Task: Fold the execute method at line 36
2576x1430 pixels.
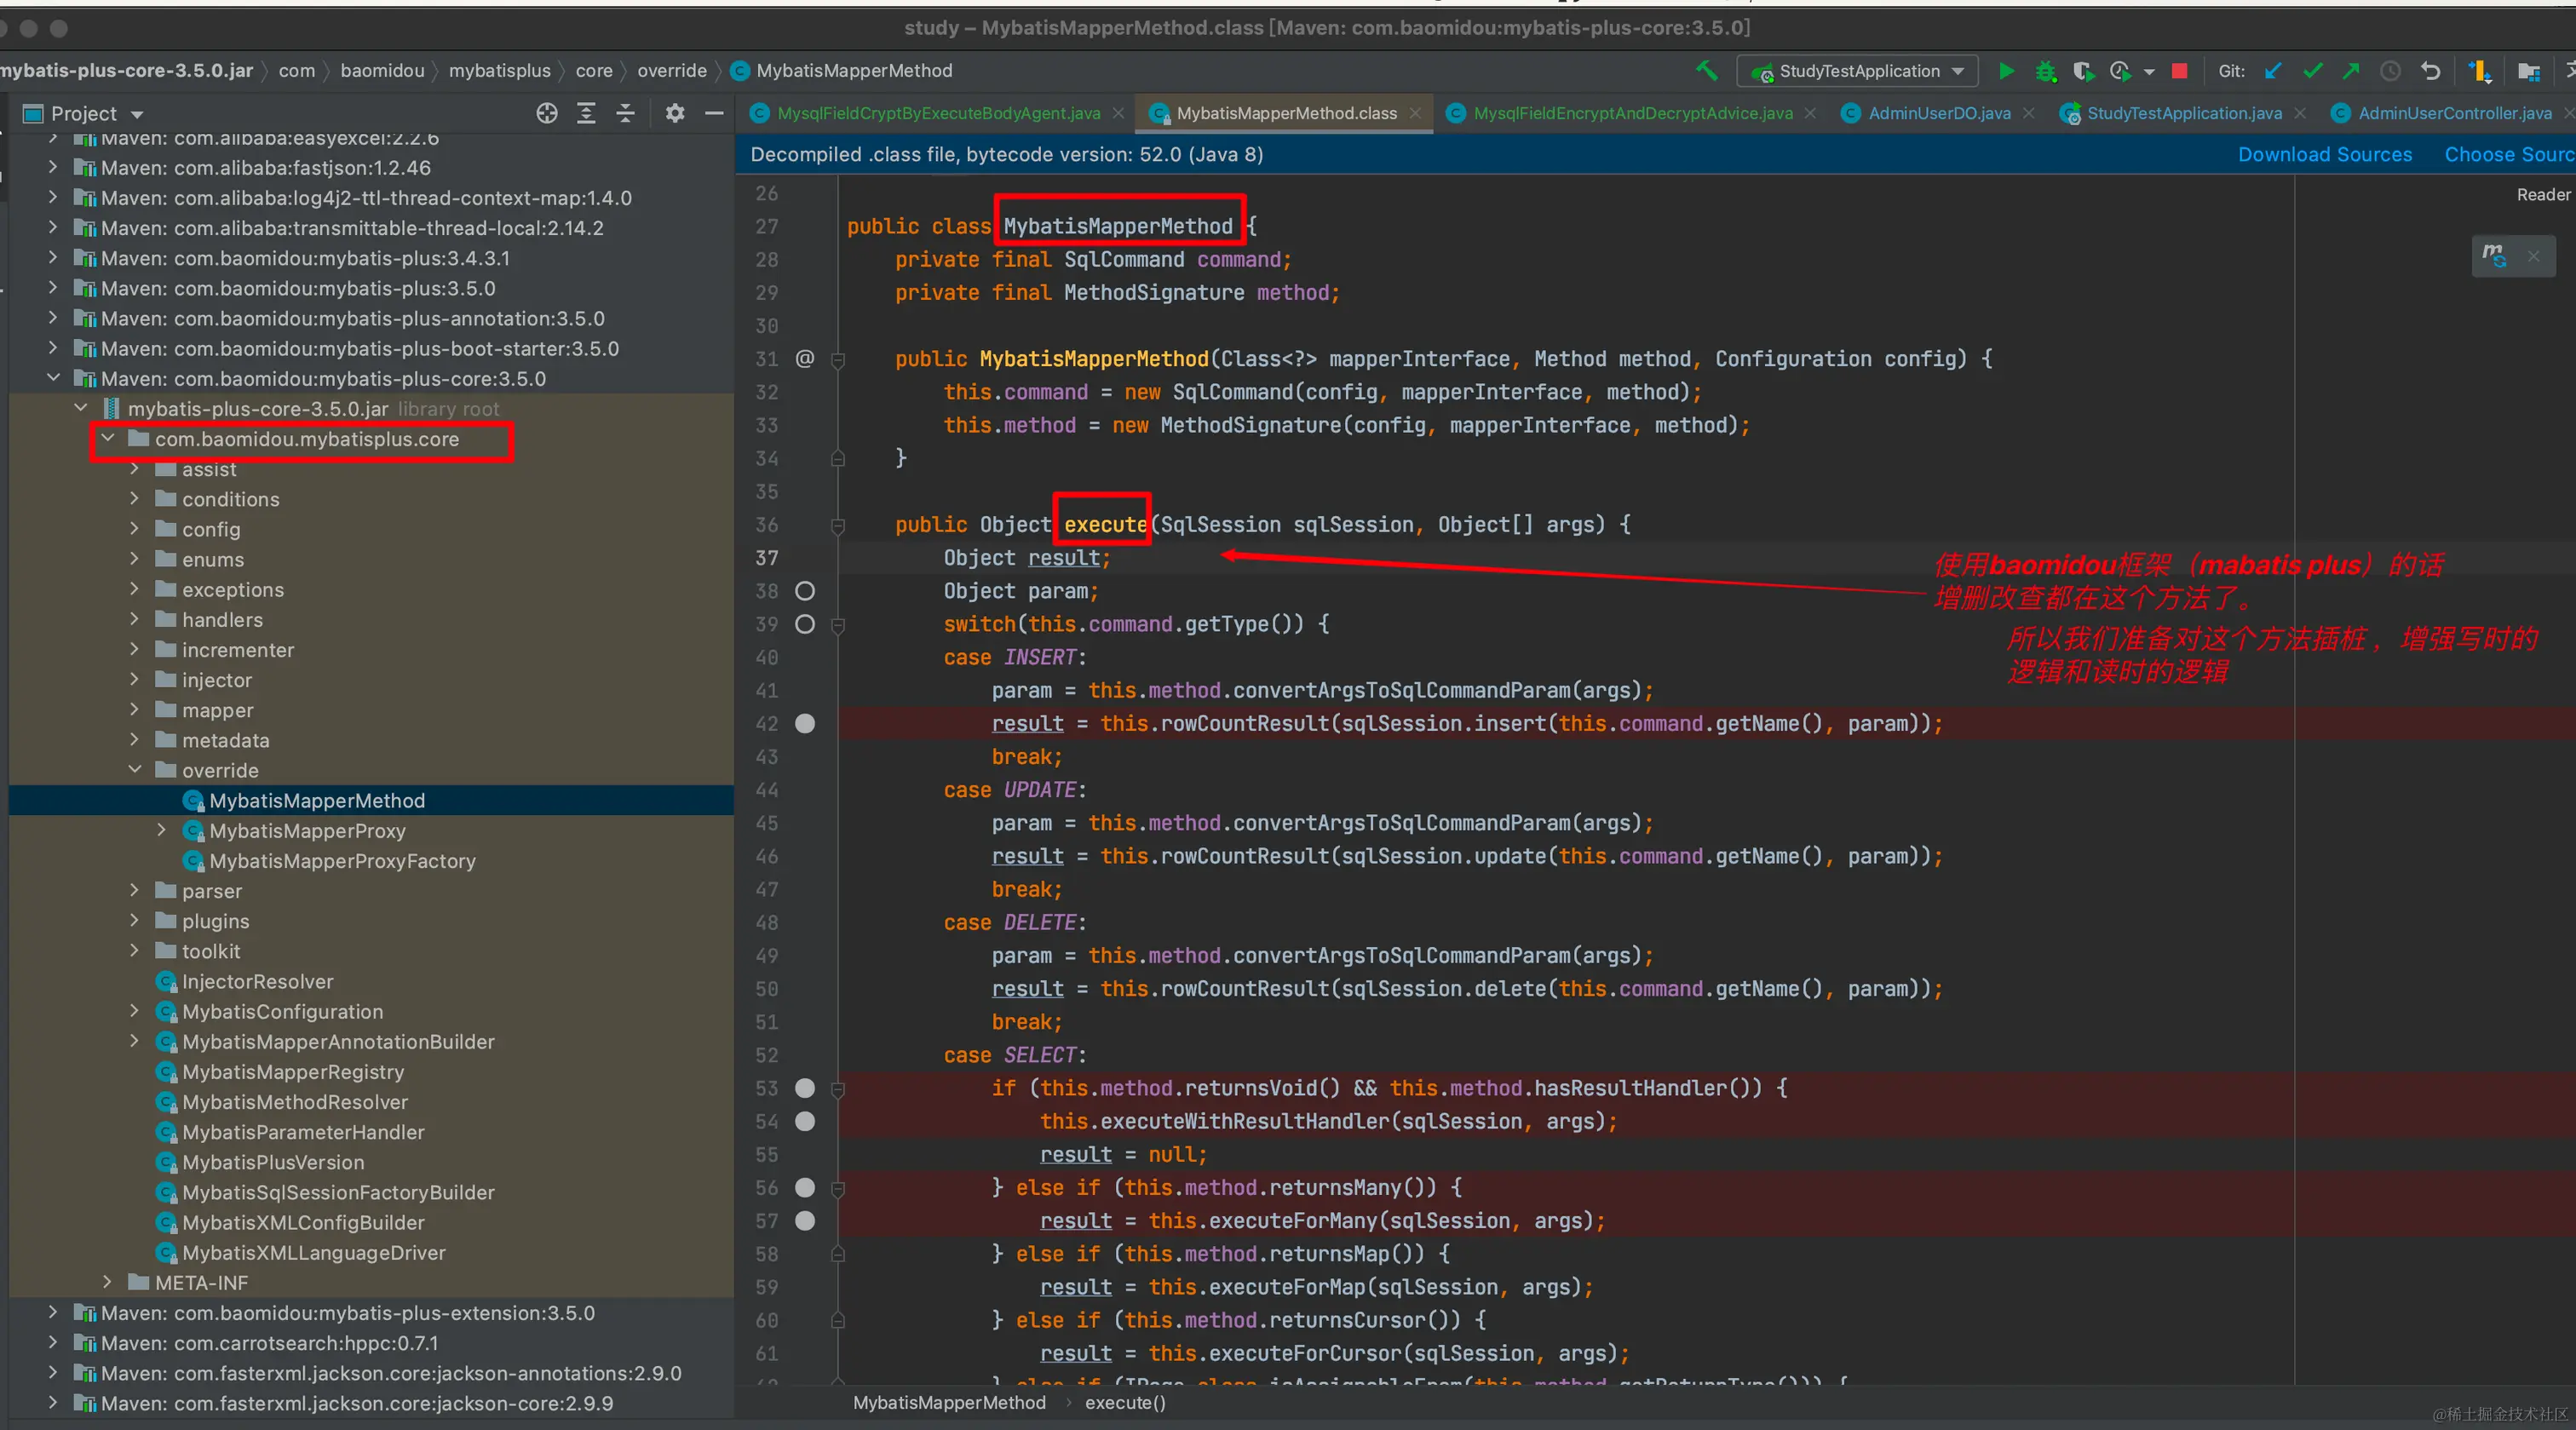Action: point(838,525)
